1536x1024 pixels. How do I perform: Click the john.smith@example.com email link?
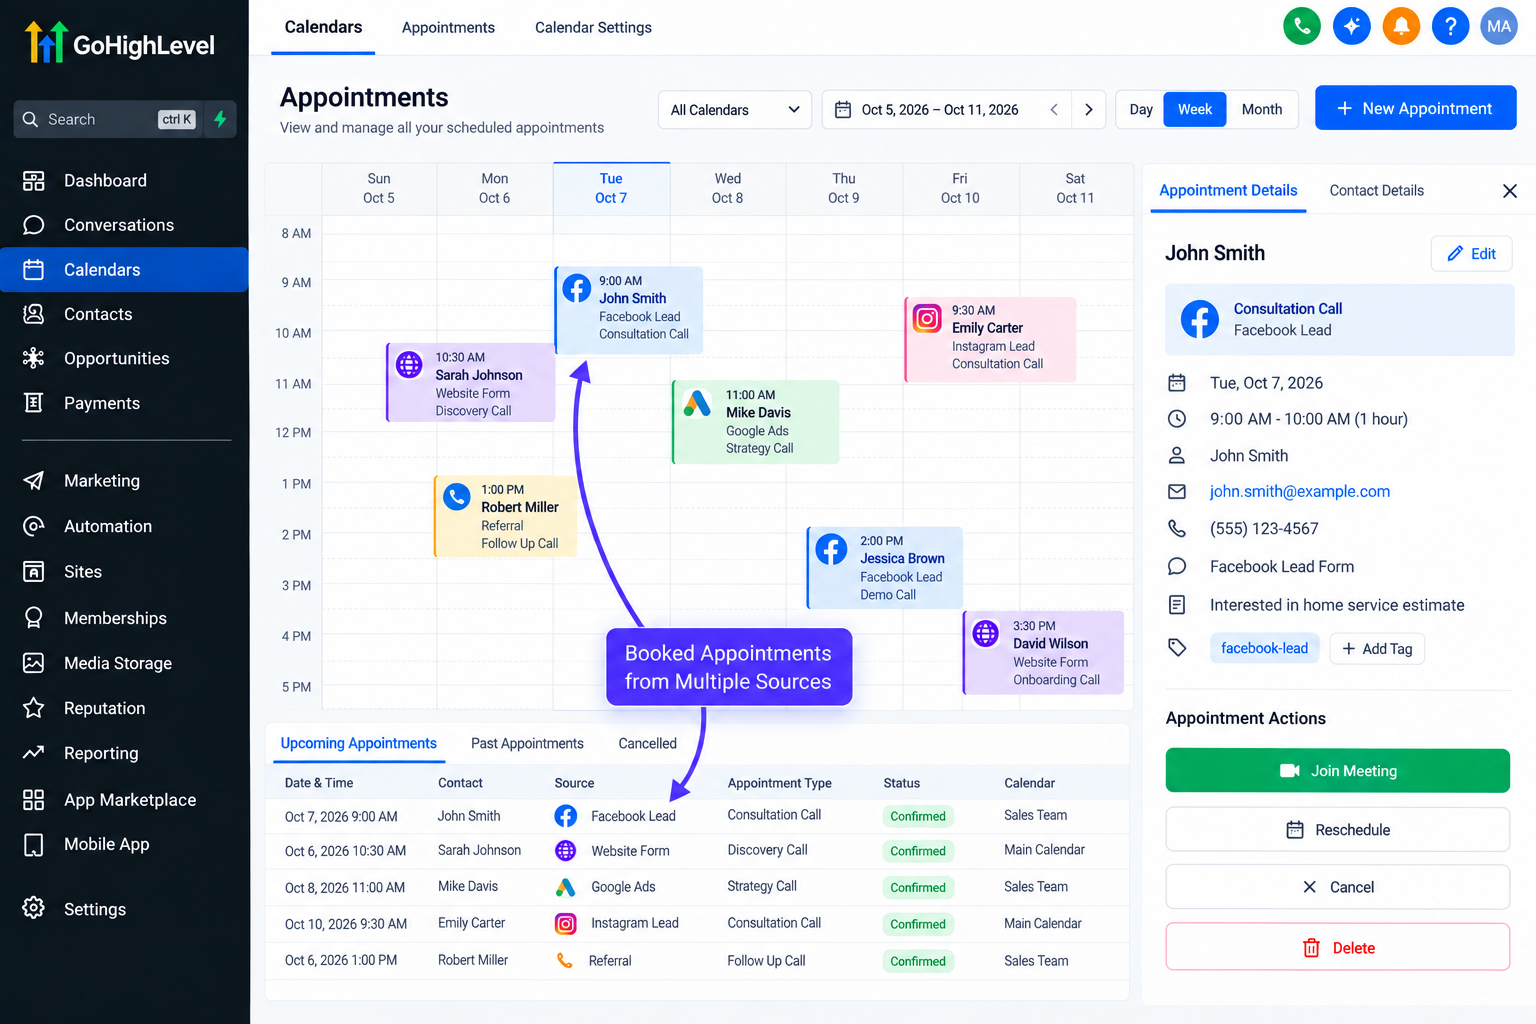point(1299,492)
